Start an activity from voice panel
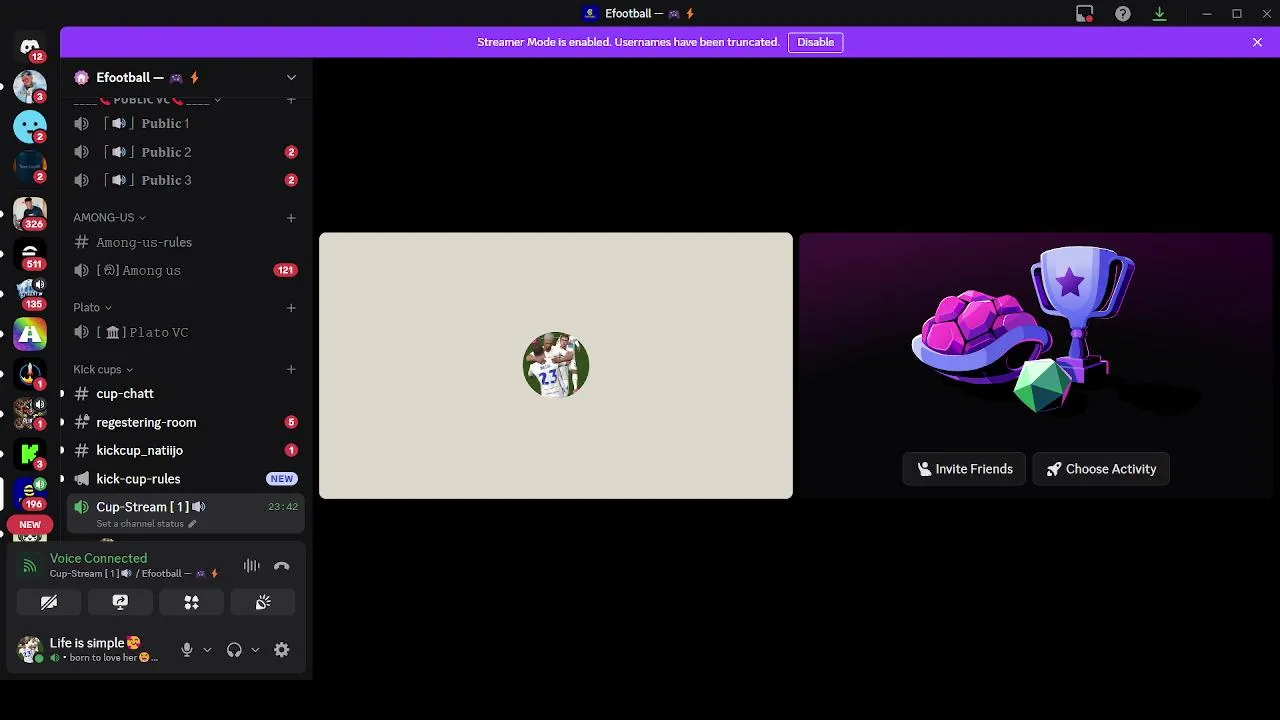 tap(191, 602)
